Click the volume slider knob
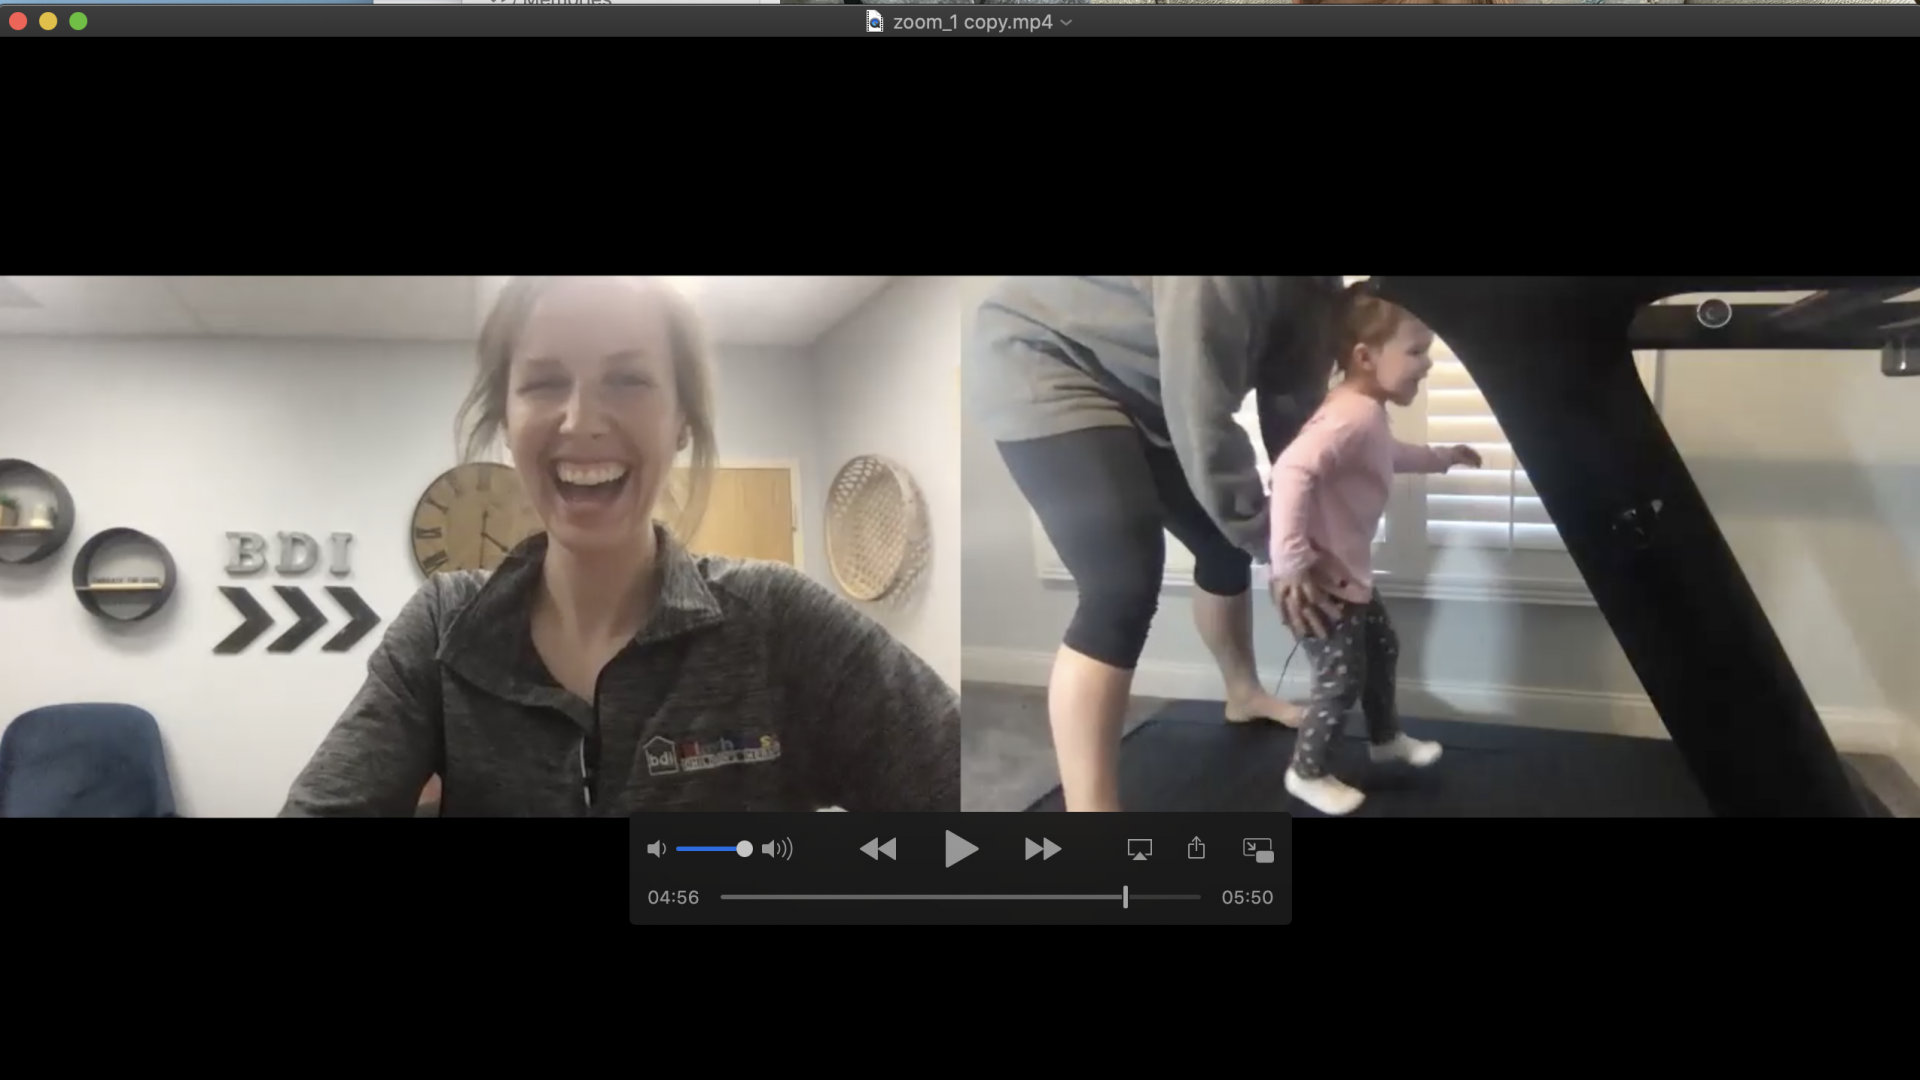1920x1080 pixels. point(744,849)
